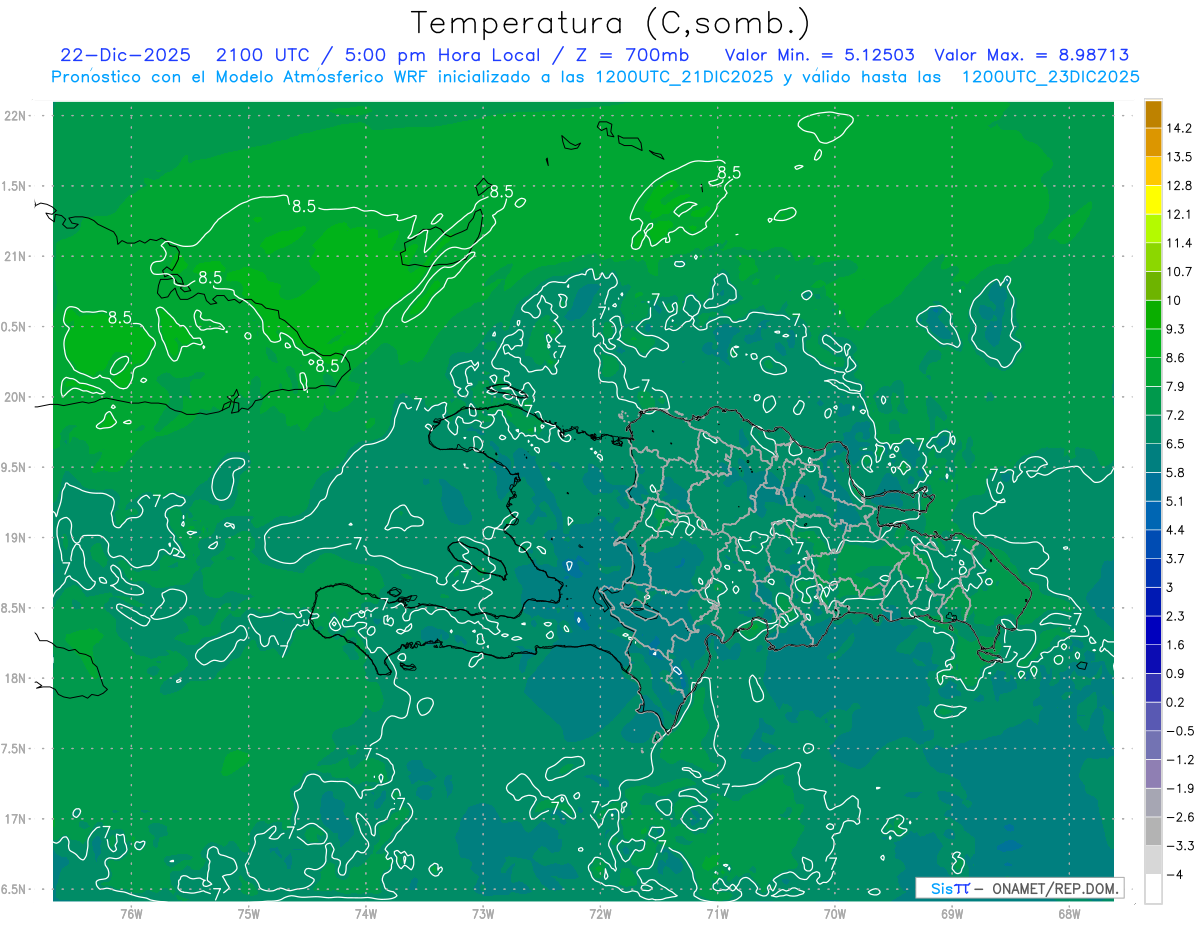This screenshot has width=1200, height=927.
Task: Click the 8.6 value on the color bar
Action: [1175, 358]
